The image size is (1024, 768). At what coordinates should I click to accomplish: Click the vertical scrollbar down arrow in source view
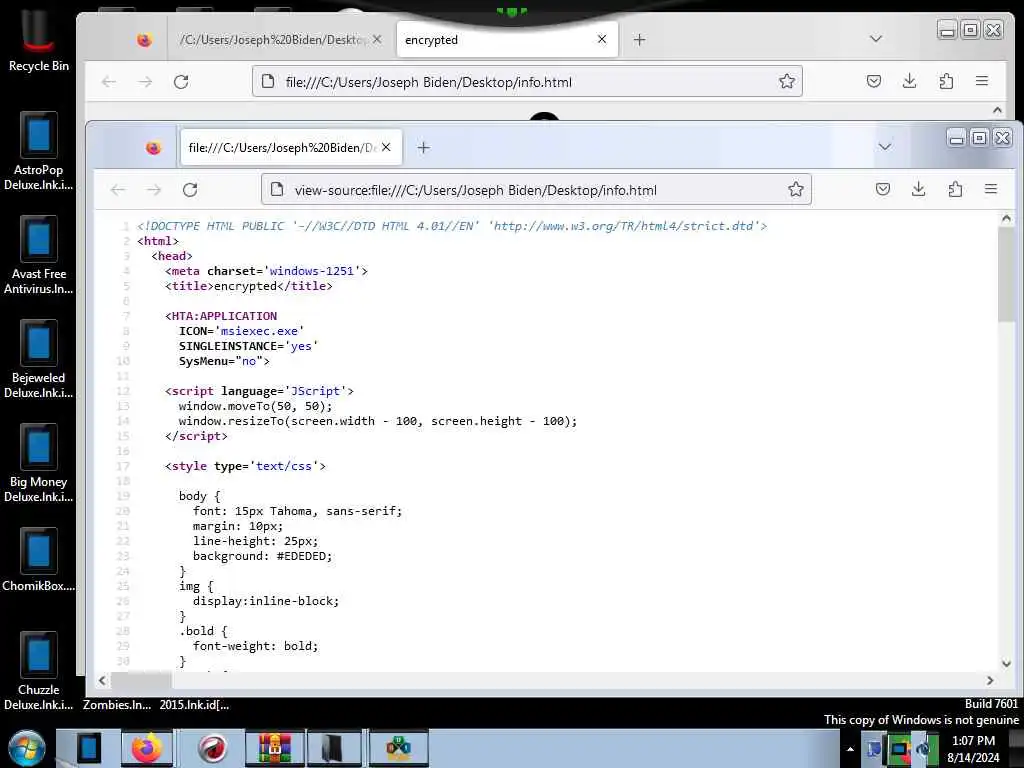(x=1006, y=664)
